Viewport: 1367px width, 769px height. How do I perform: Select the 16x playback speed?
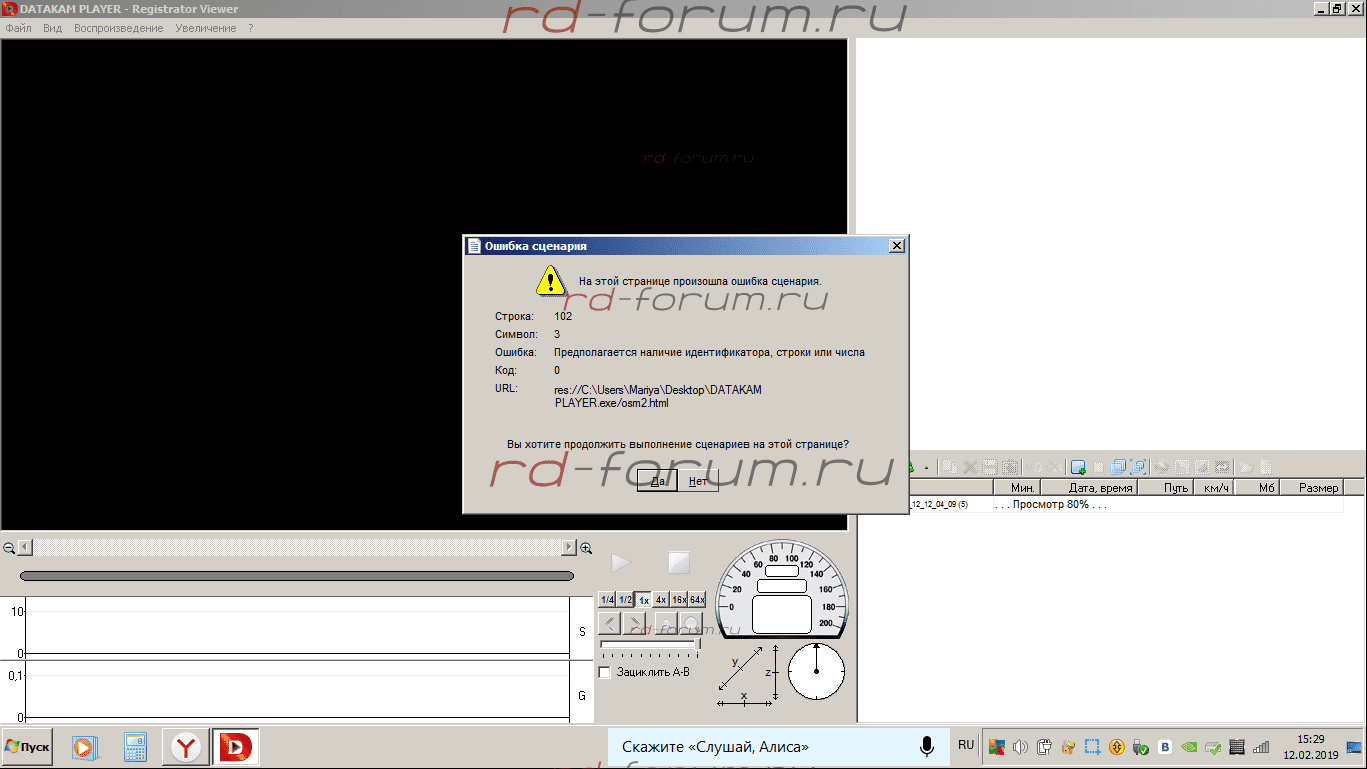pos(679,600)
